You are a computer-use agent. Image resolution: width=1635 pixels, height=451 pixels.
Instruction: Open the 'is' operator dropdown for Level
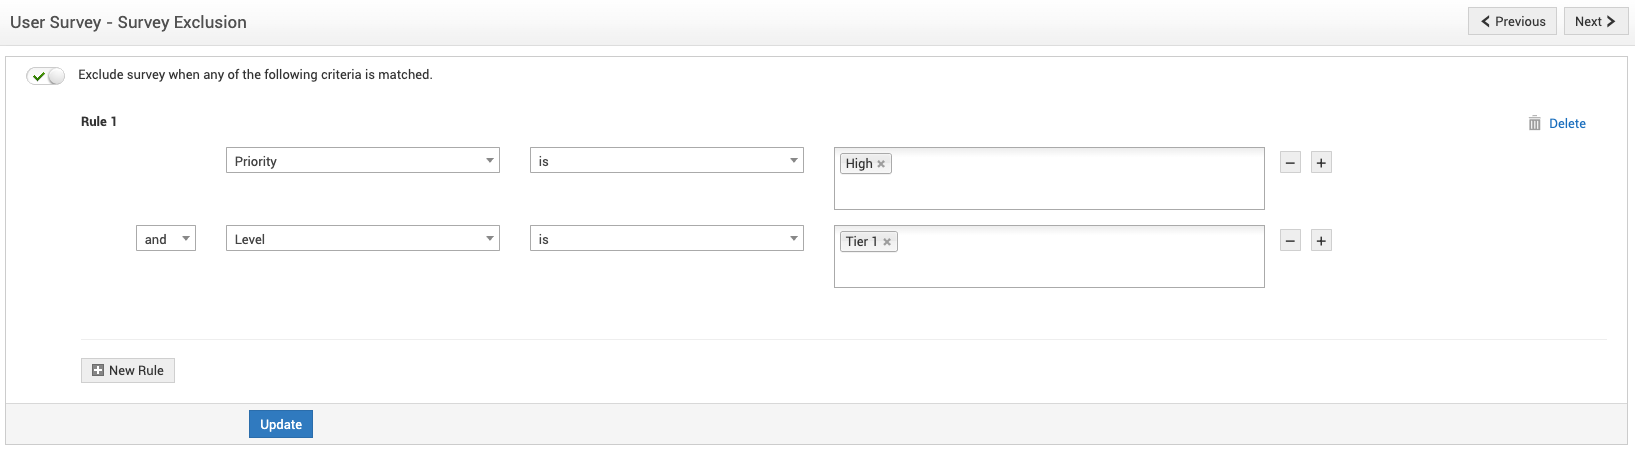coord(666,239)
